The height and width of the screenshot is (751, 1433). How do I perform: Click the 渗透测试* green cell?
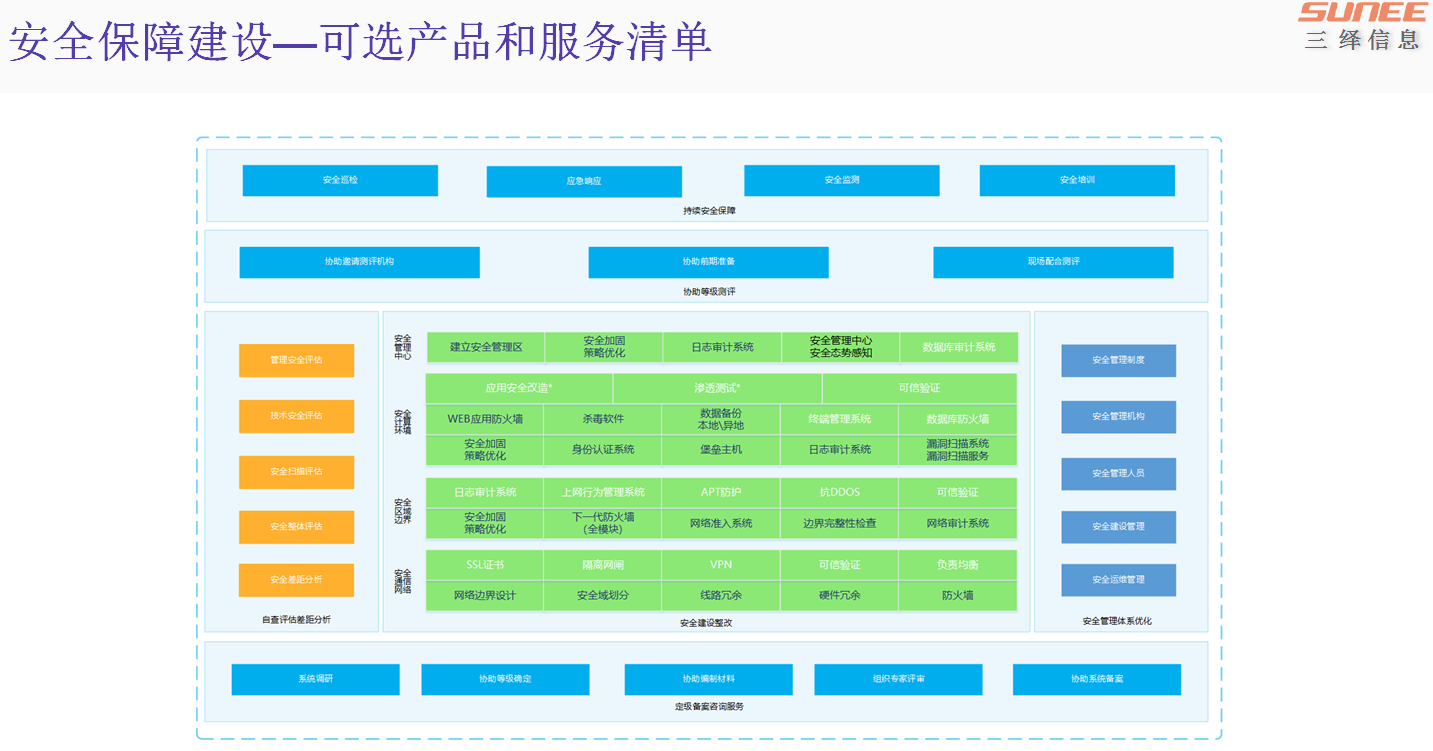[x=717, y=388]
